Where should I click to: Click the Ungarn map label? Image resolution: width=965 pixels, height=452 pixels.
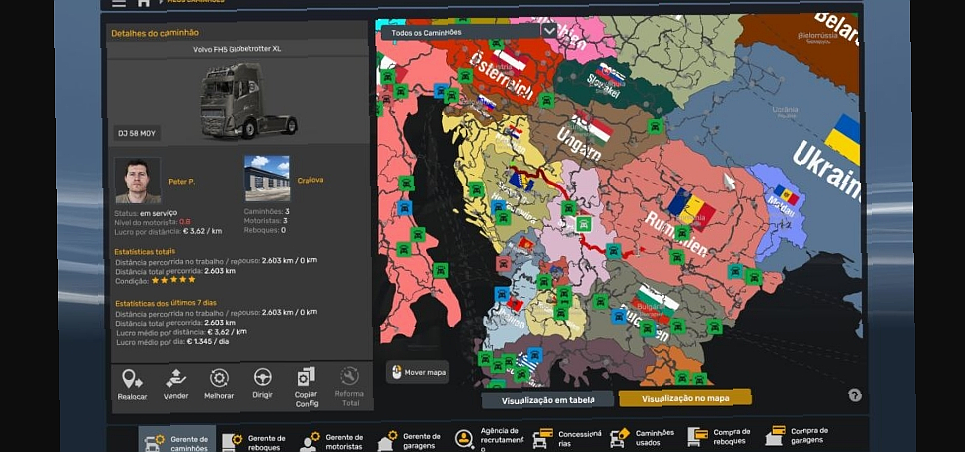tap(579, 144)
